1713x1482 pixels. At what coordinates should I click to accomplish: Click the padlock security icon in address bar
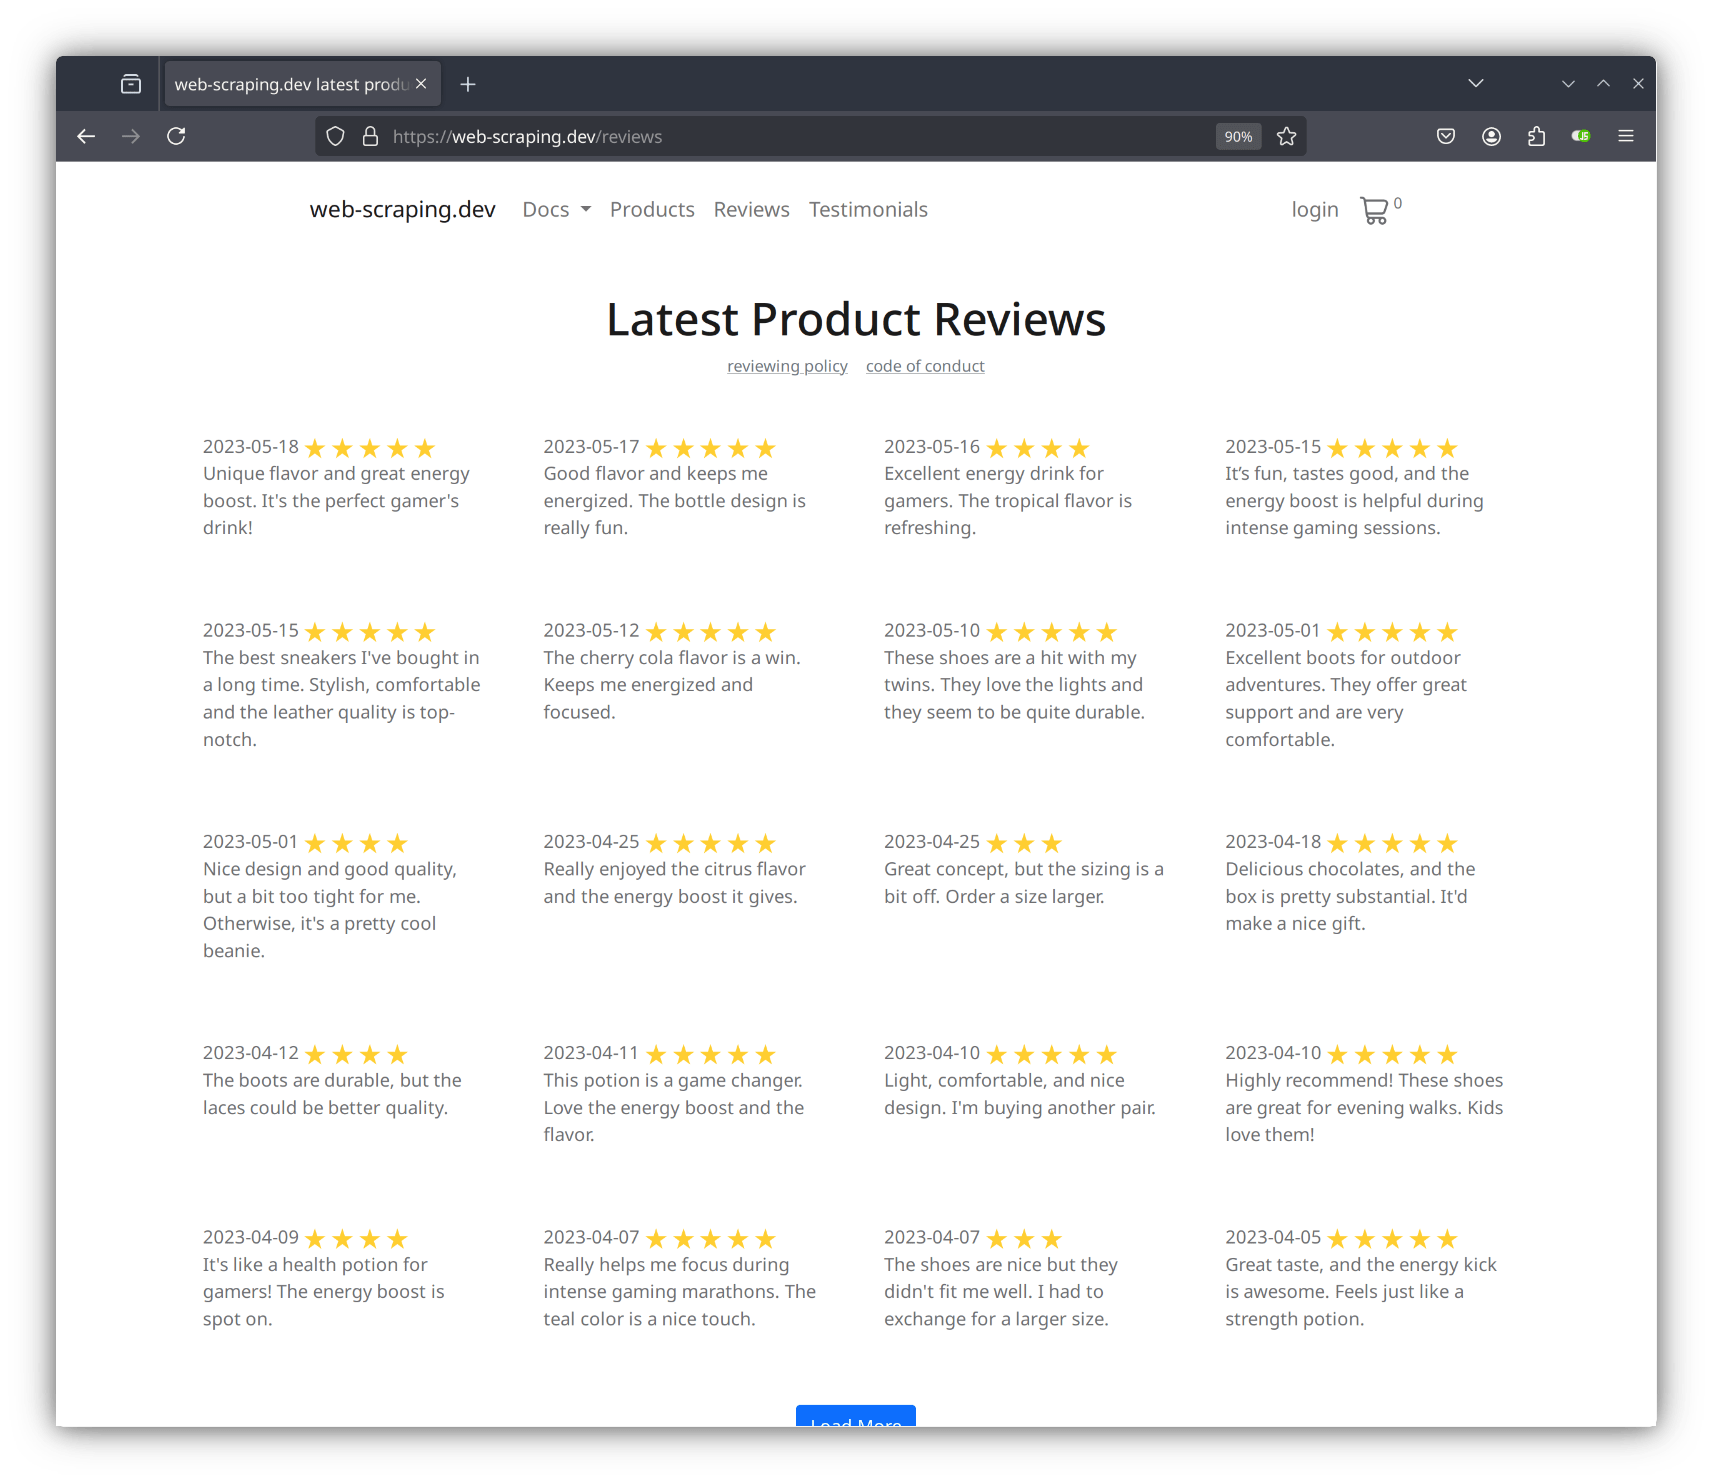(369, 136)
